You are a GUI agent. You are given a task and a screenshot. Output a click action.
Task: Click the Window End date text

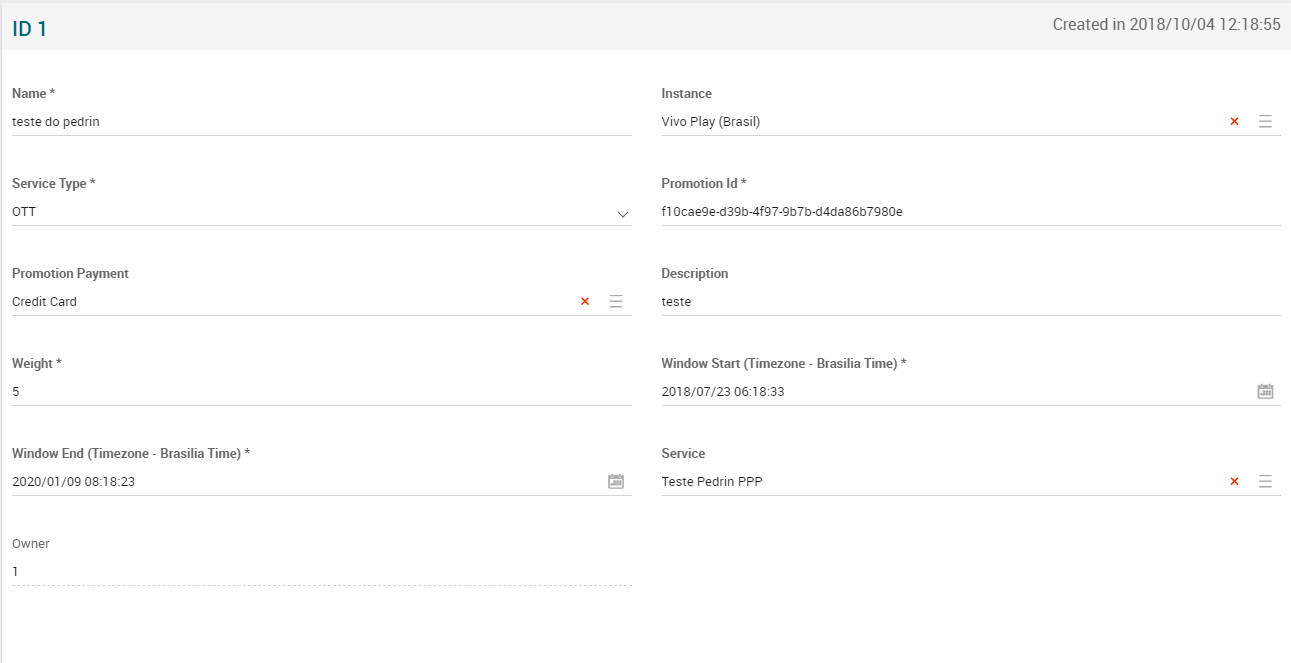pyautogui.click(x=73, y=482)
